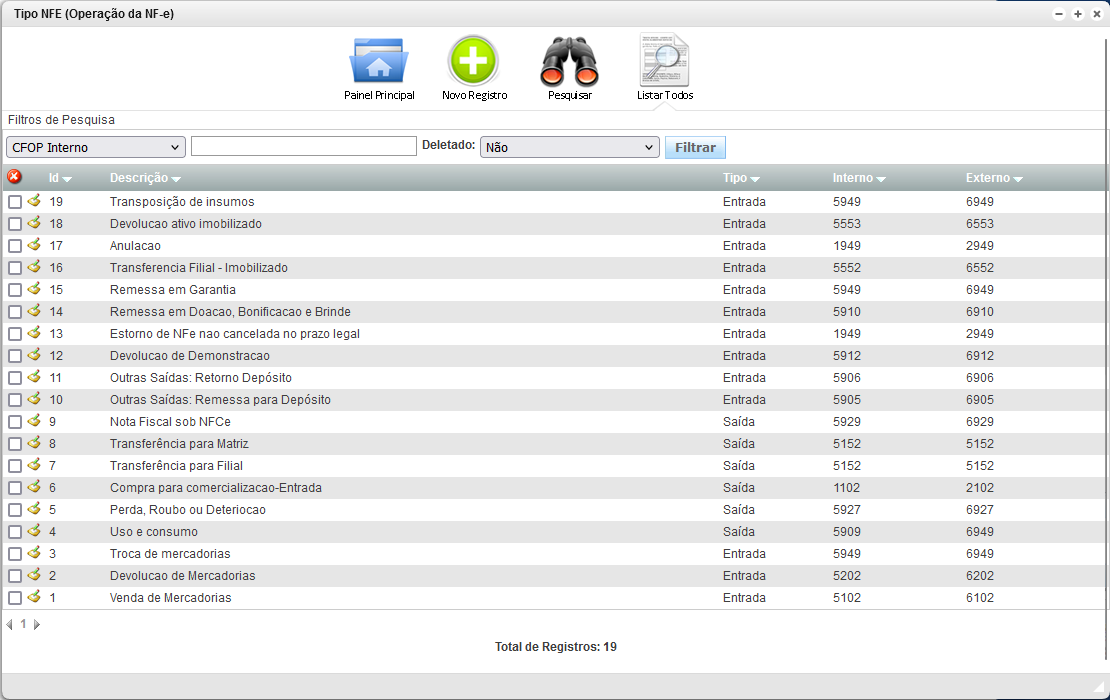Open the Painel Principal home folder icon

378,62
